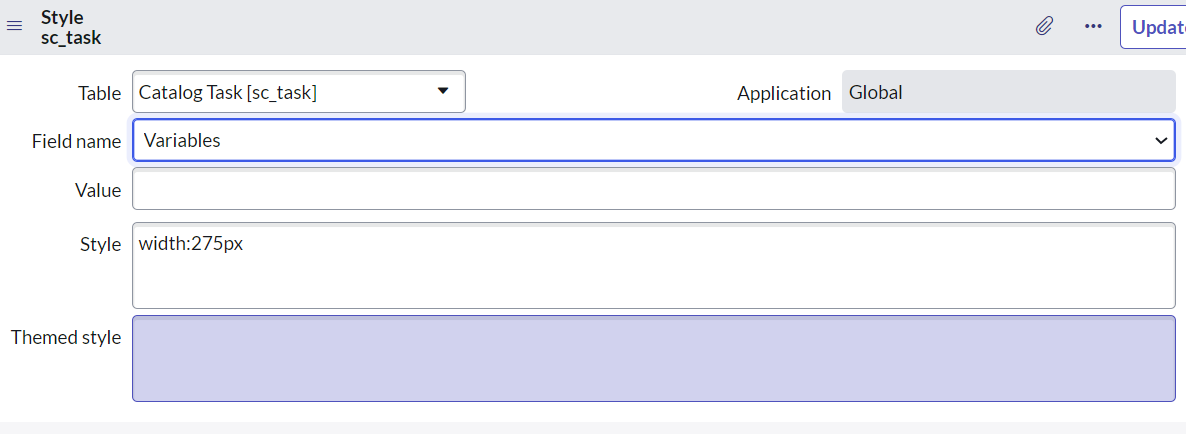Open the more options ellipsis menu
This screenshot has width=1186, height=434.
(x=1093, y=26)
